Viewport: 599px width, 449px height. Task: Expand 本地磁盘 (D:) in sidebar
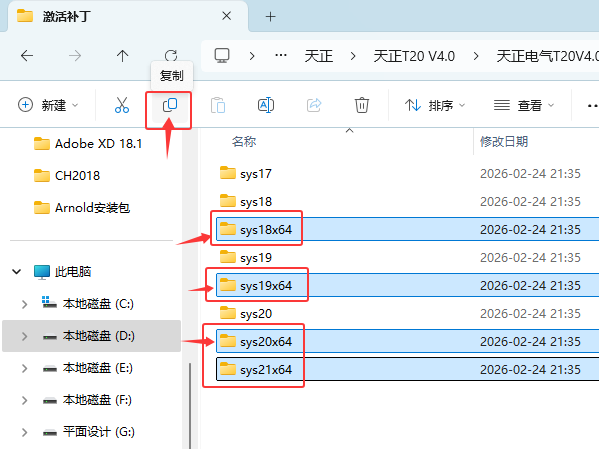24,336
